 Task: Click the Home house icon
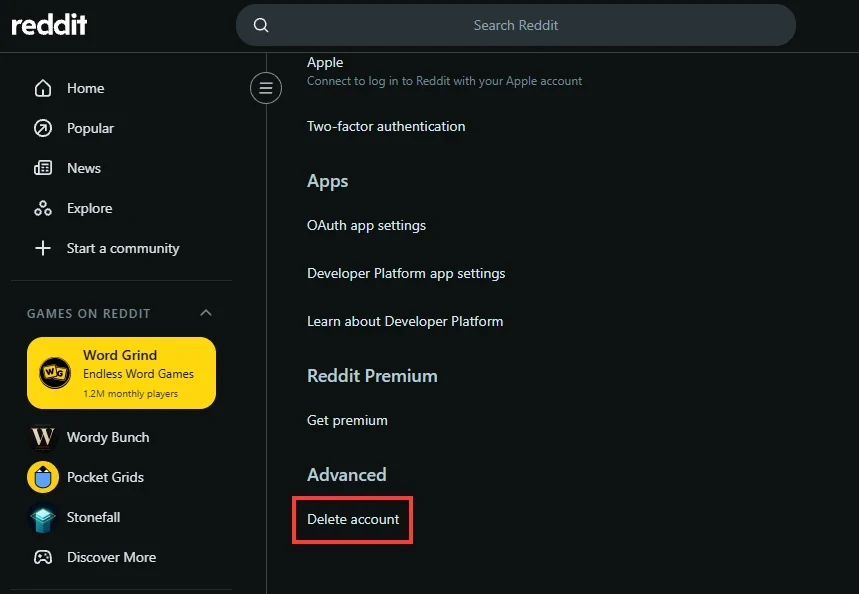[43, 88]
